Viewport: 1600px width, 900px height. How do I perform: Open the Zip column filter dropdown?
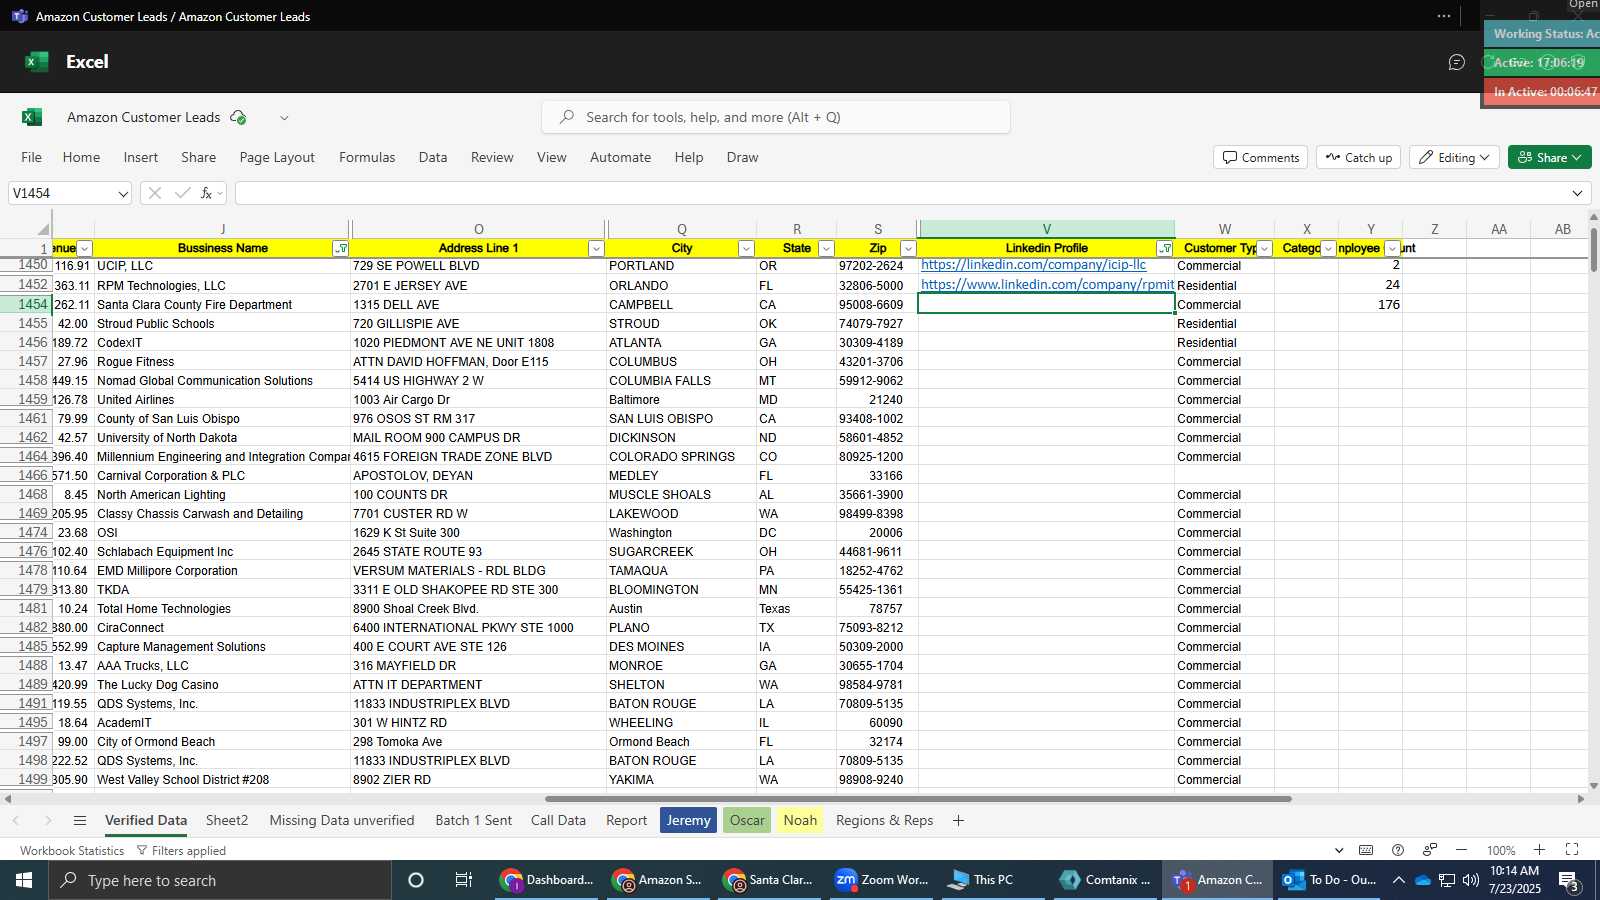pyautogui.click(x=908, y=248)
